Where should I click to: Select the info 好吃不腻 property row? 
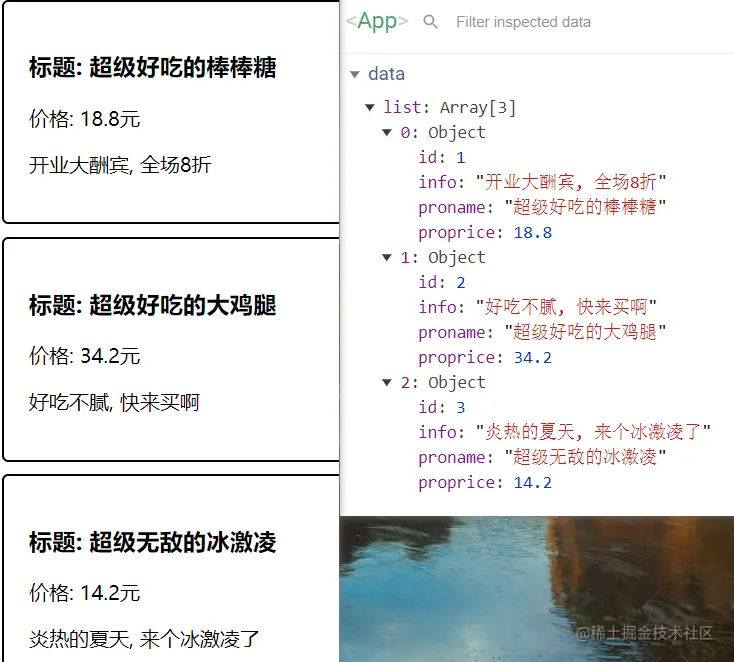tap(537, 308)
